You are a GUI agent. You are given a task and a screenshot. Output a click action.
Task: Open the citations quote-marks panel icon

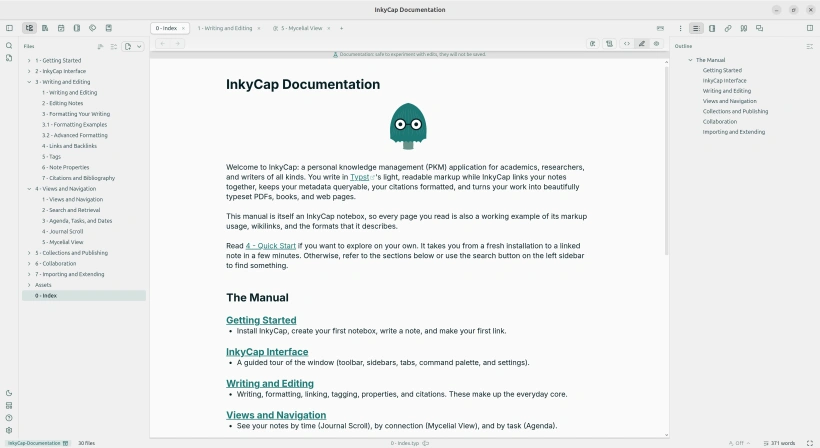[744, 28]
